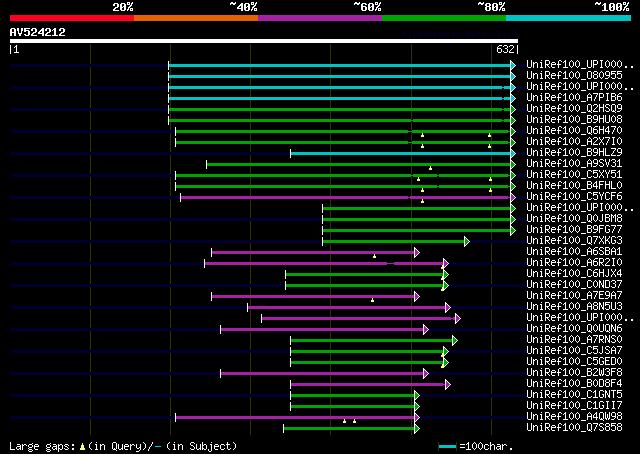640x454 pixels.
Task: Open the UniRef100_Q6H470 hit label
Action: 574,131
